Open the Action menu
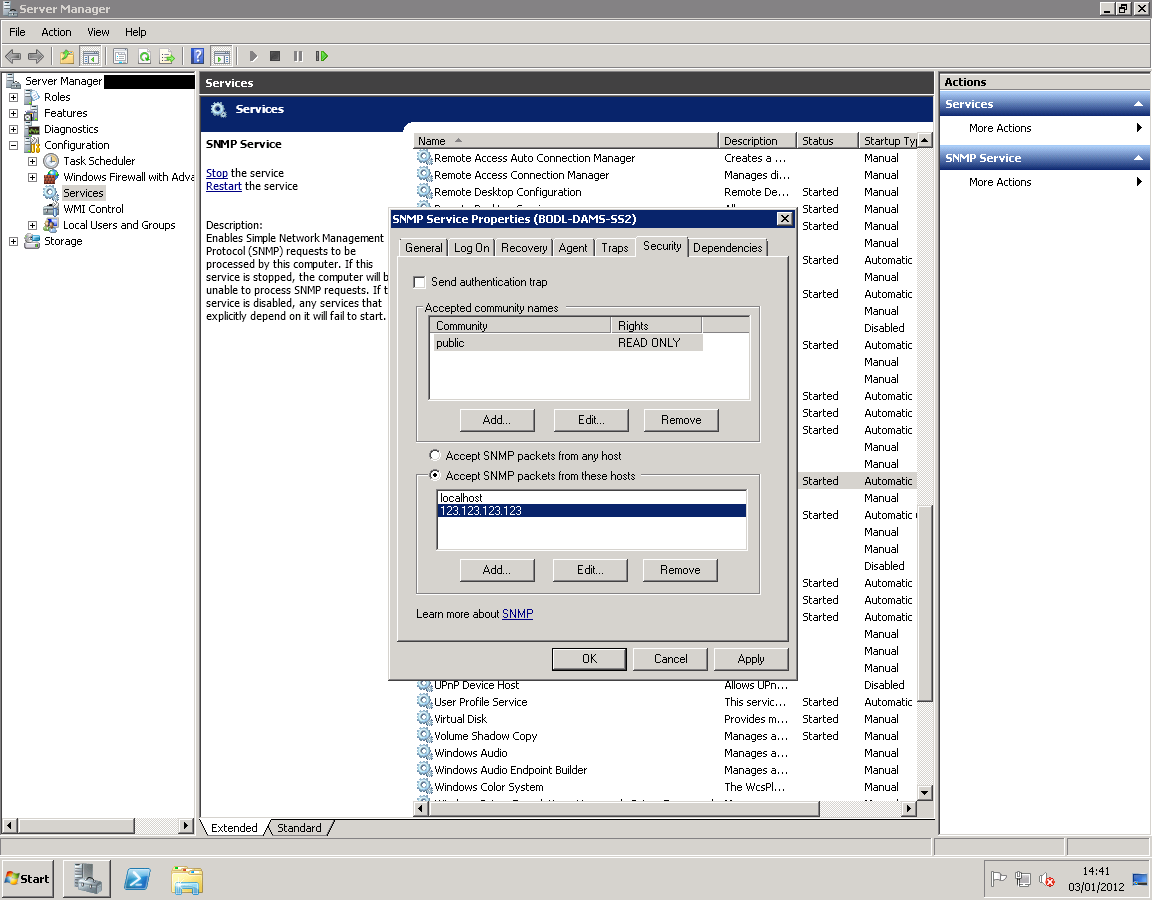Image resolution: width=1152 pixels, height=900 pixels. (56, 32)
